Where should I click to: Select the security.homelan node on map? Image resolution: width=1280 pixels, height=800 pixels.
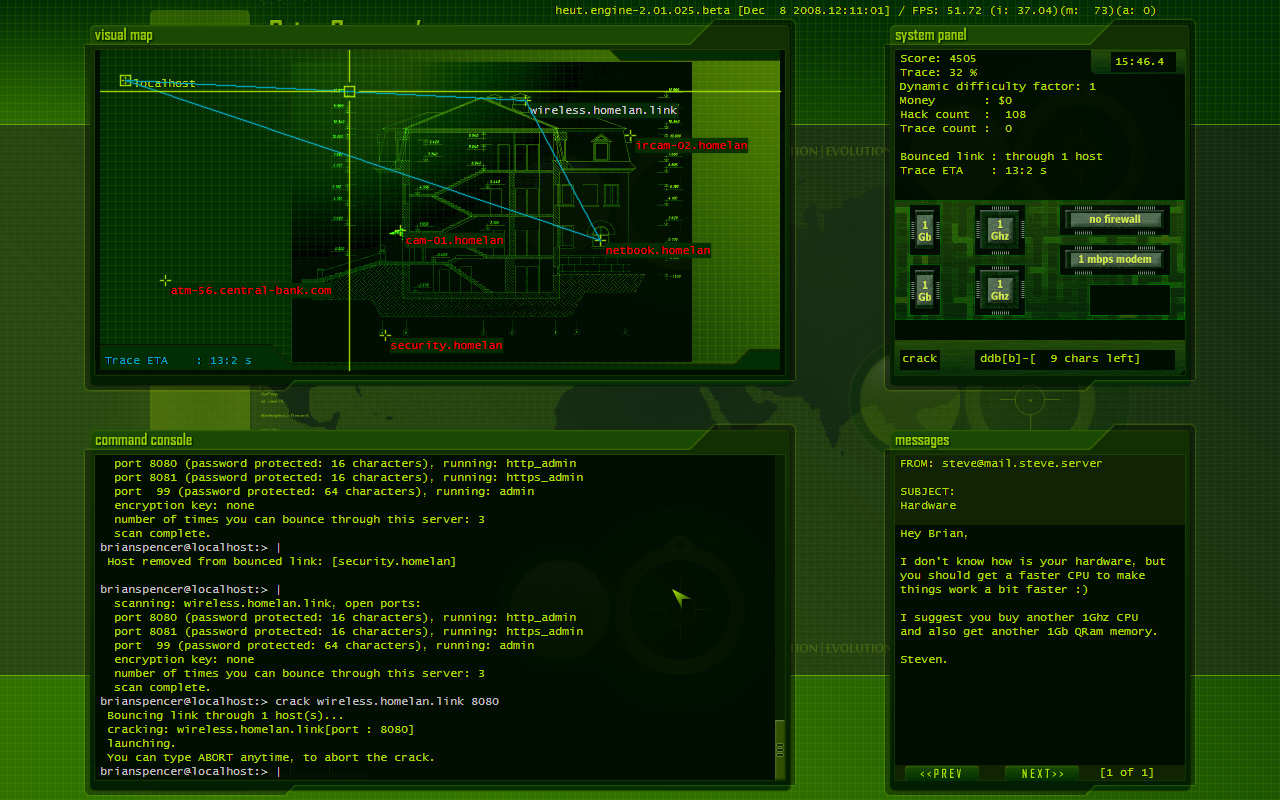pos(385,335)
